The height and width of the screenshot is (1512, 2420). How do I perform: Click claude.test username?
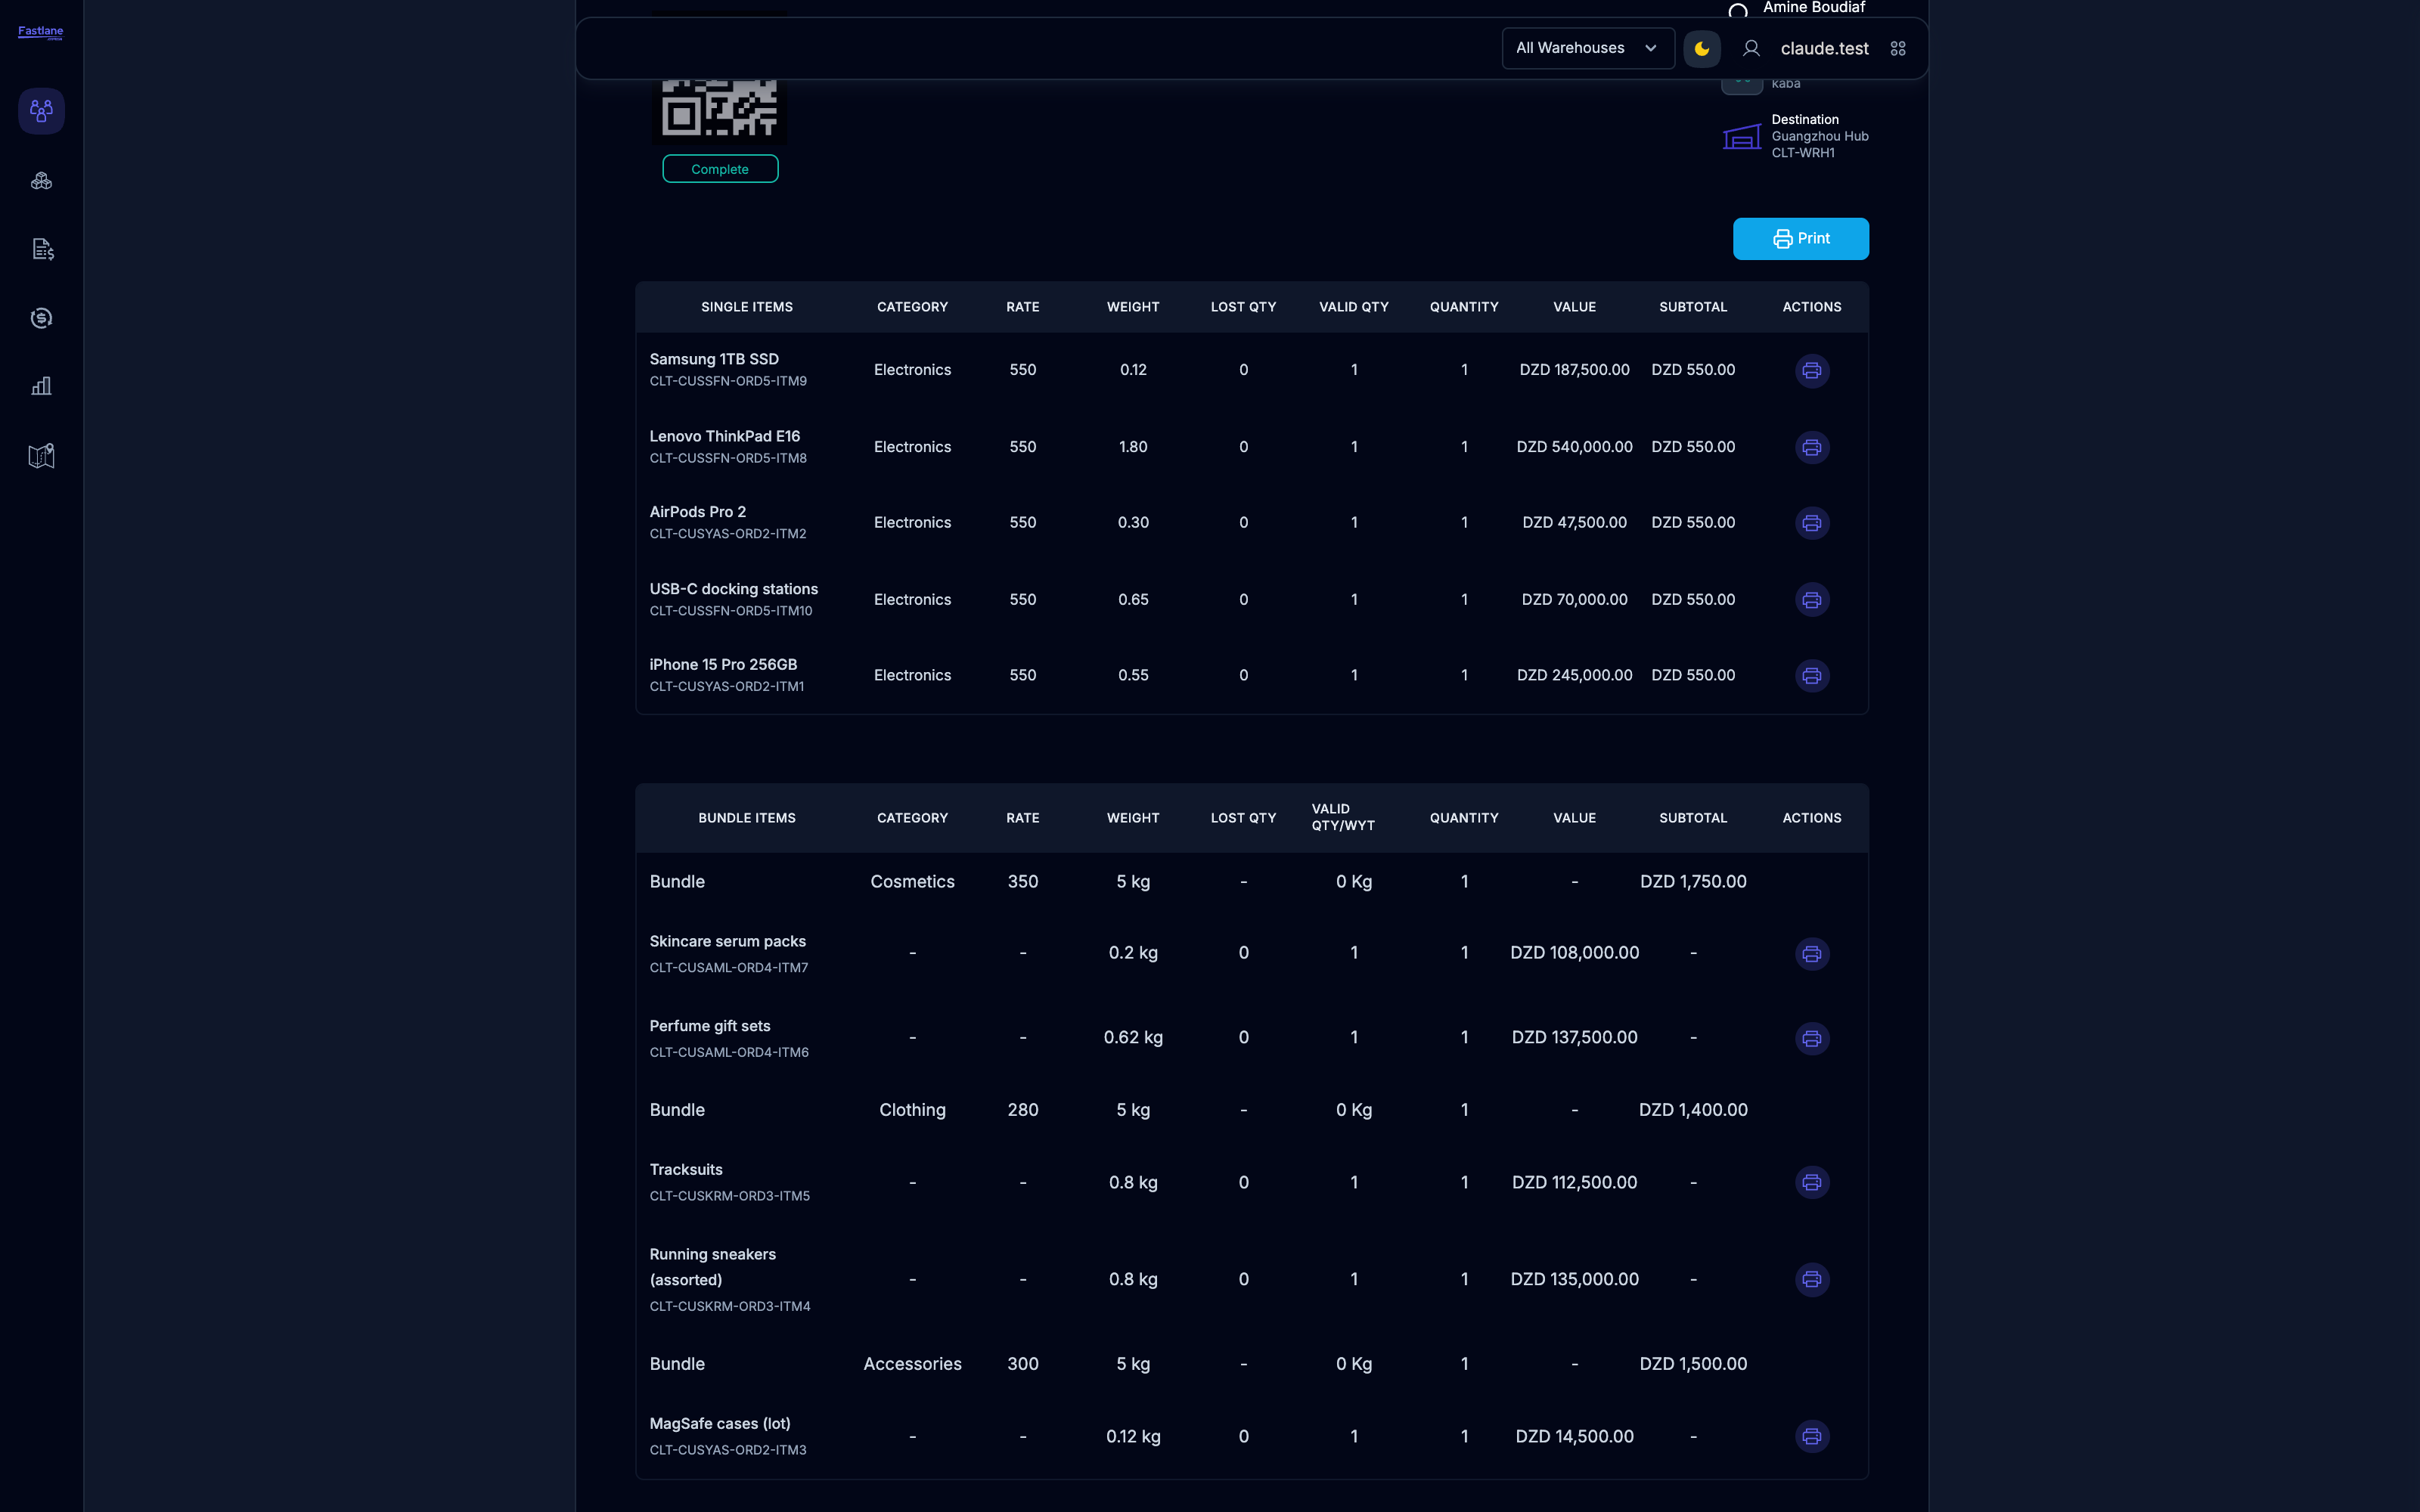click(x=1824, y=48)
